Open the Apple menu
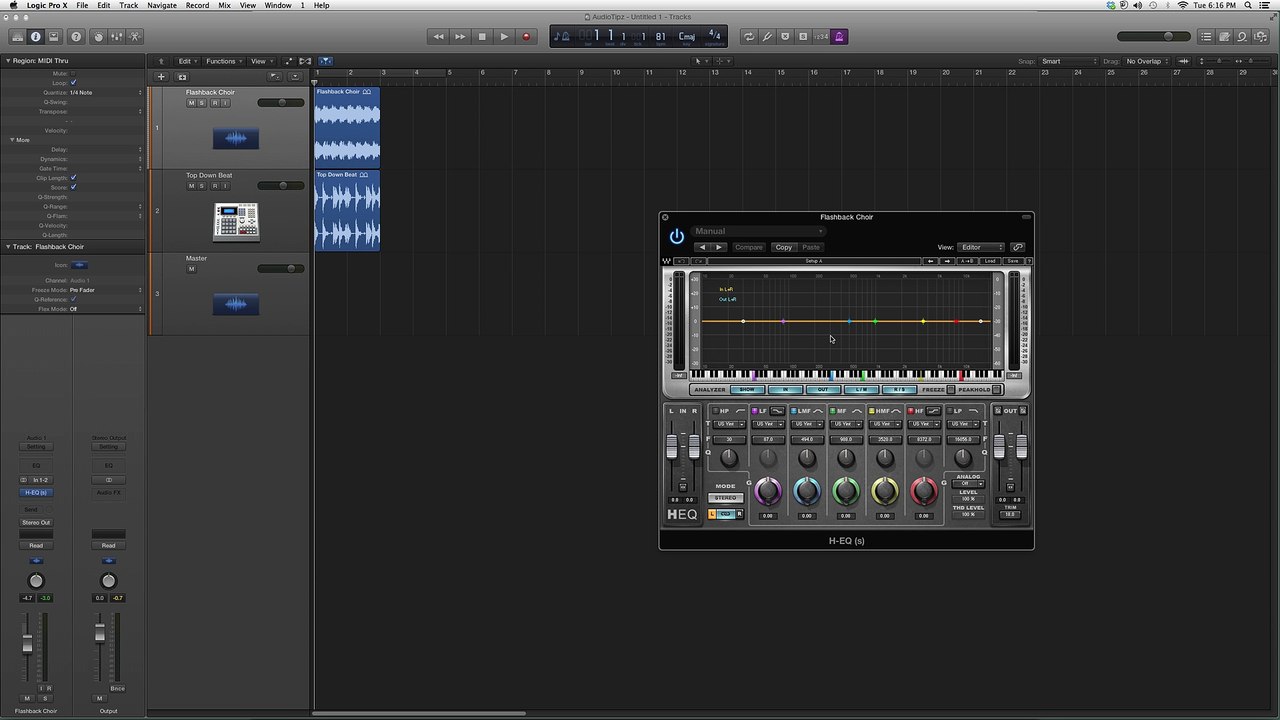 14,5
